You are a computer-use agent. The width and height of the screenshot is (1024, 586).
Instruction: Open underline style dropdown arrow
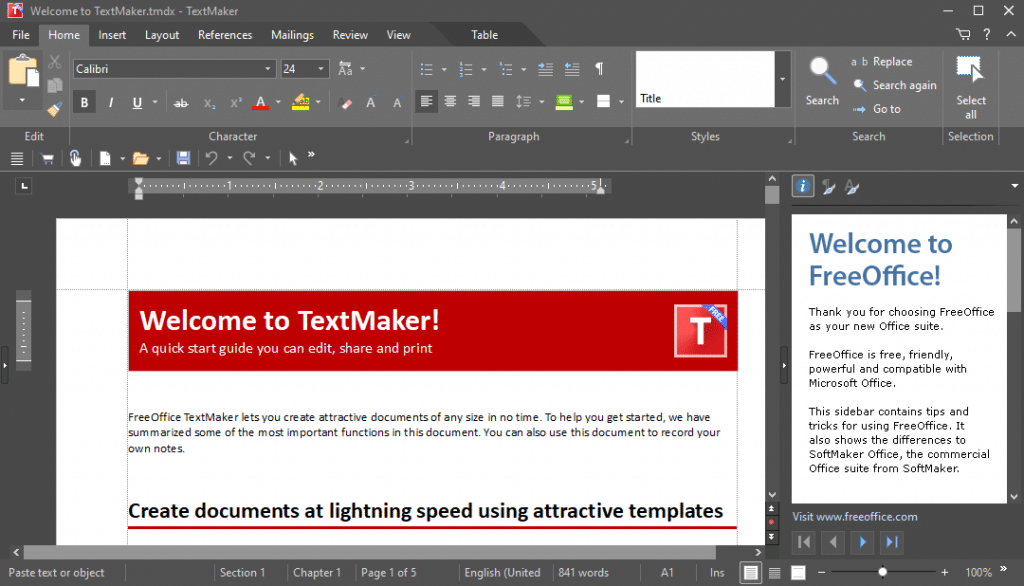click(155, 103)
